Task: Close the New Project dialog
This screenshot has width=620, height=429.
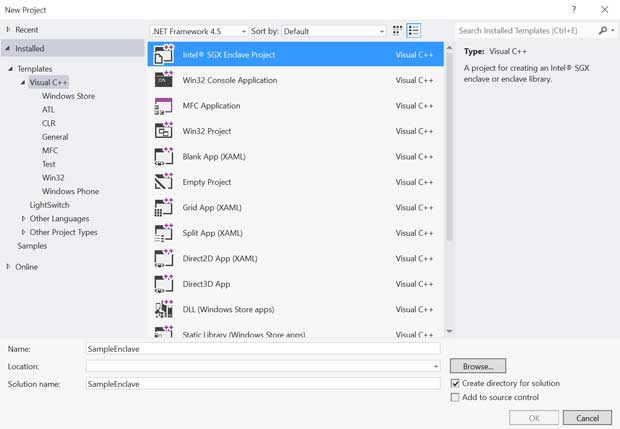Action: 605,9
